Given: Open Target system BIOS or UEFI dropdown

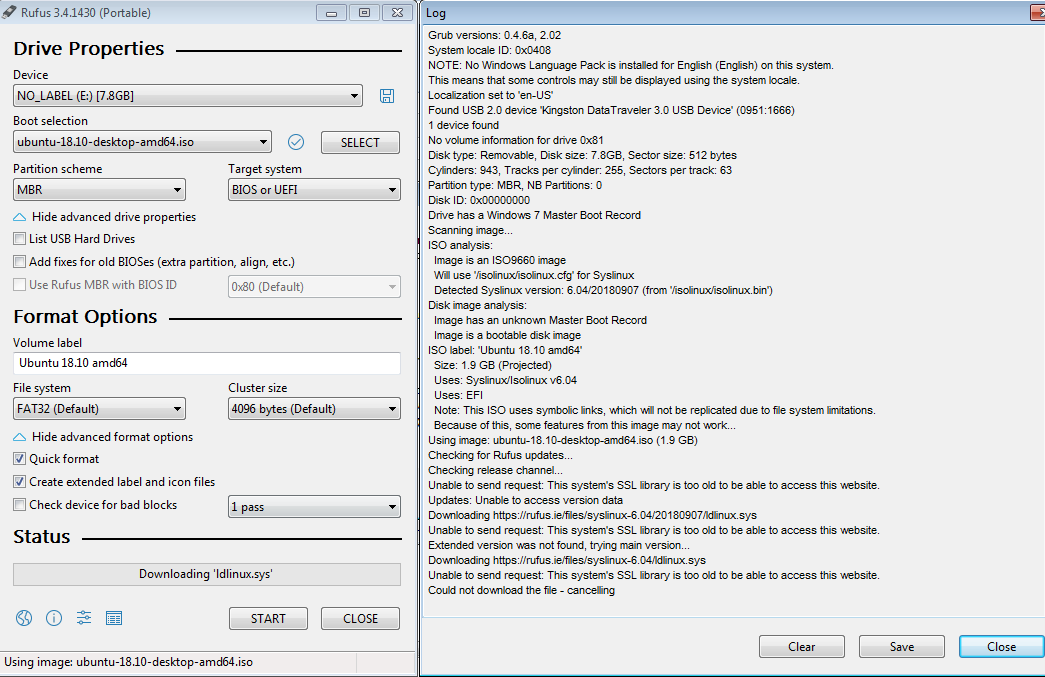Looking at the screenshot, I should point(314,190).
